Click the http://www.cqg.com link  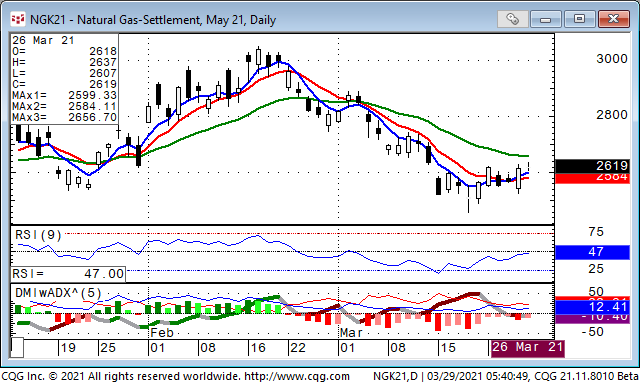[x=296, y=376]
